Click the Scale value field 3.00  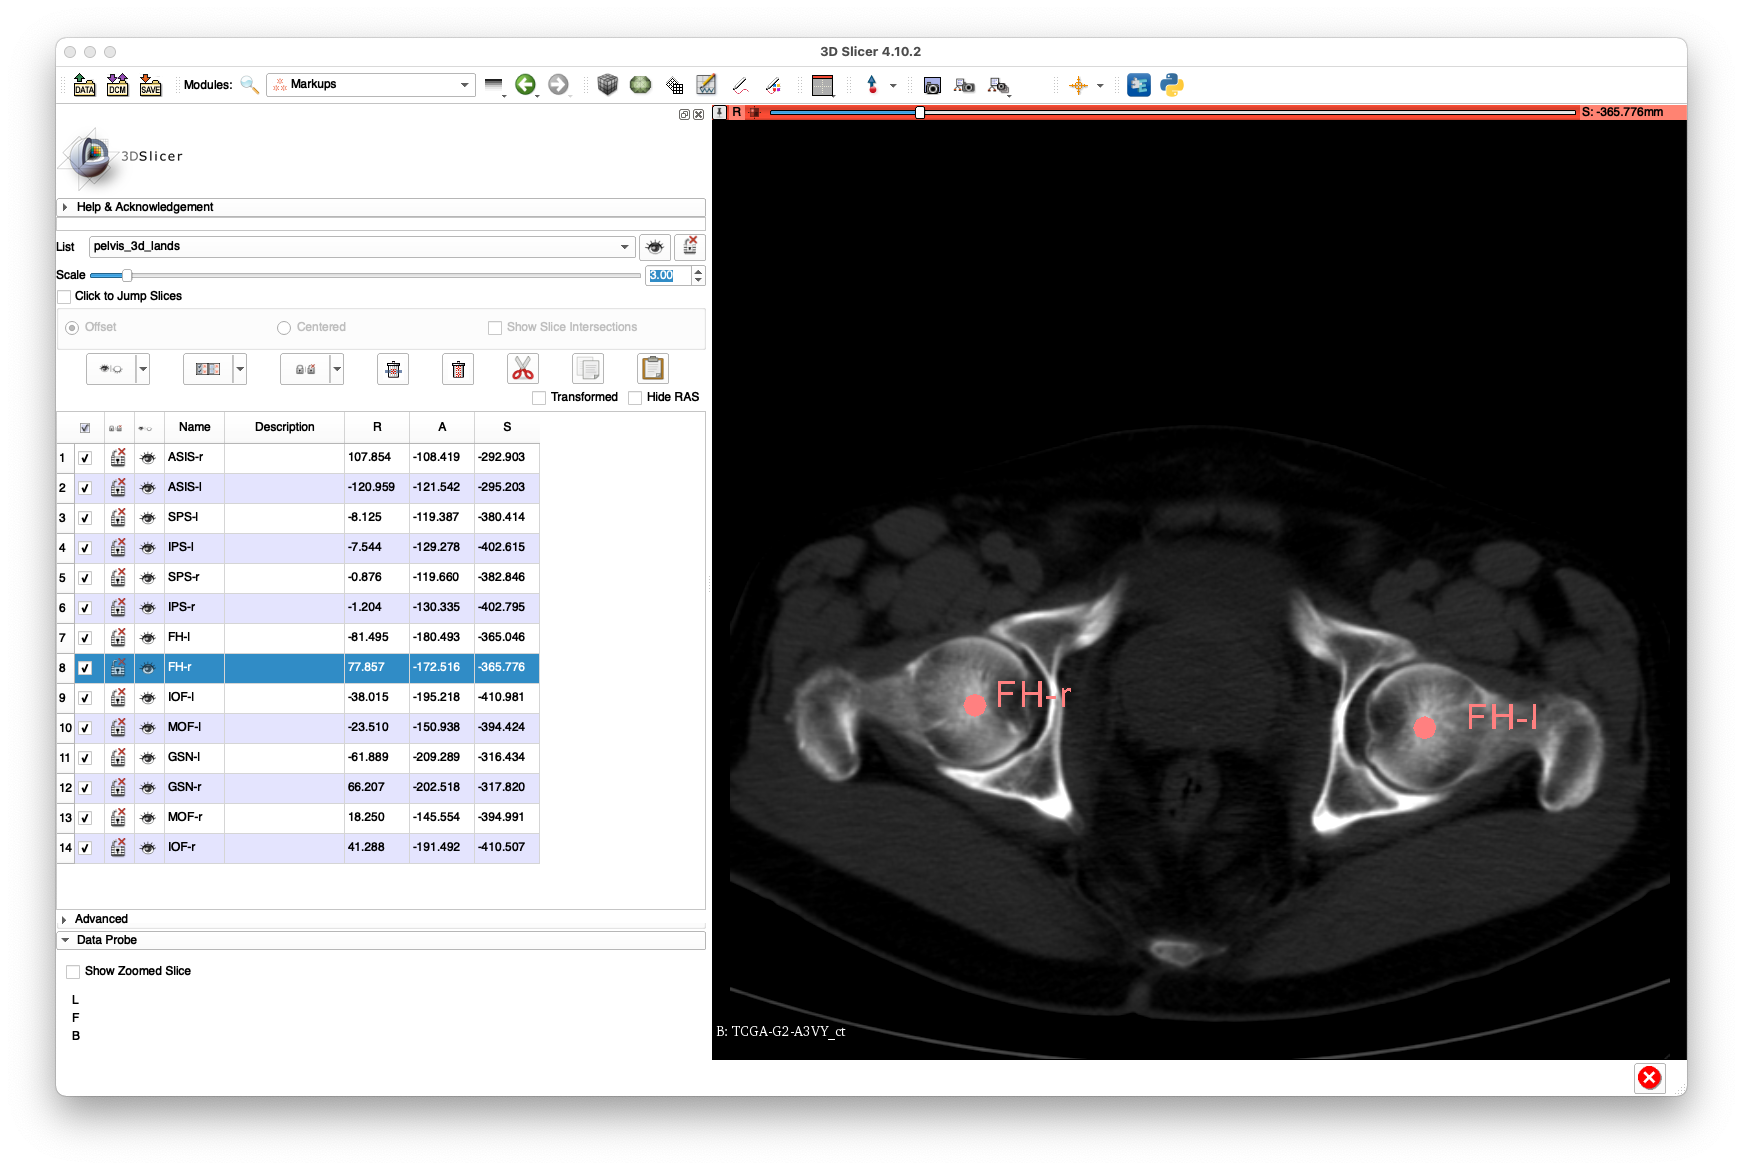pos(668,275)
